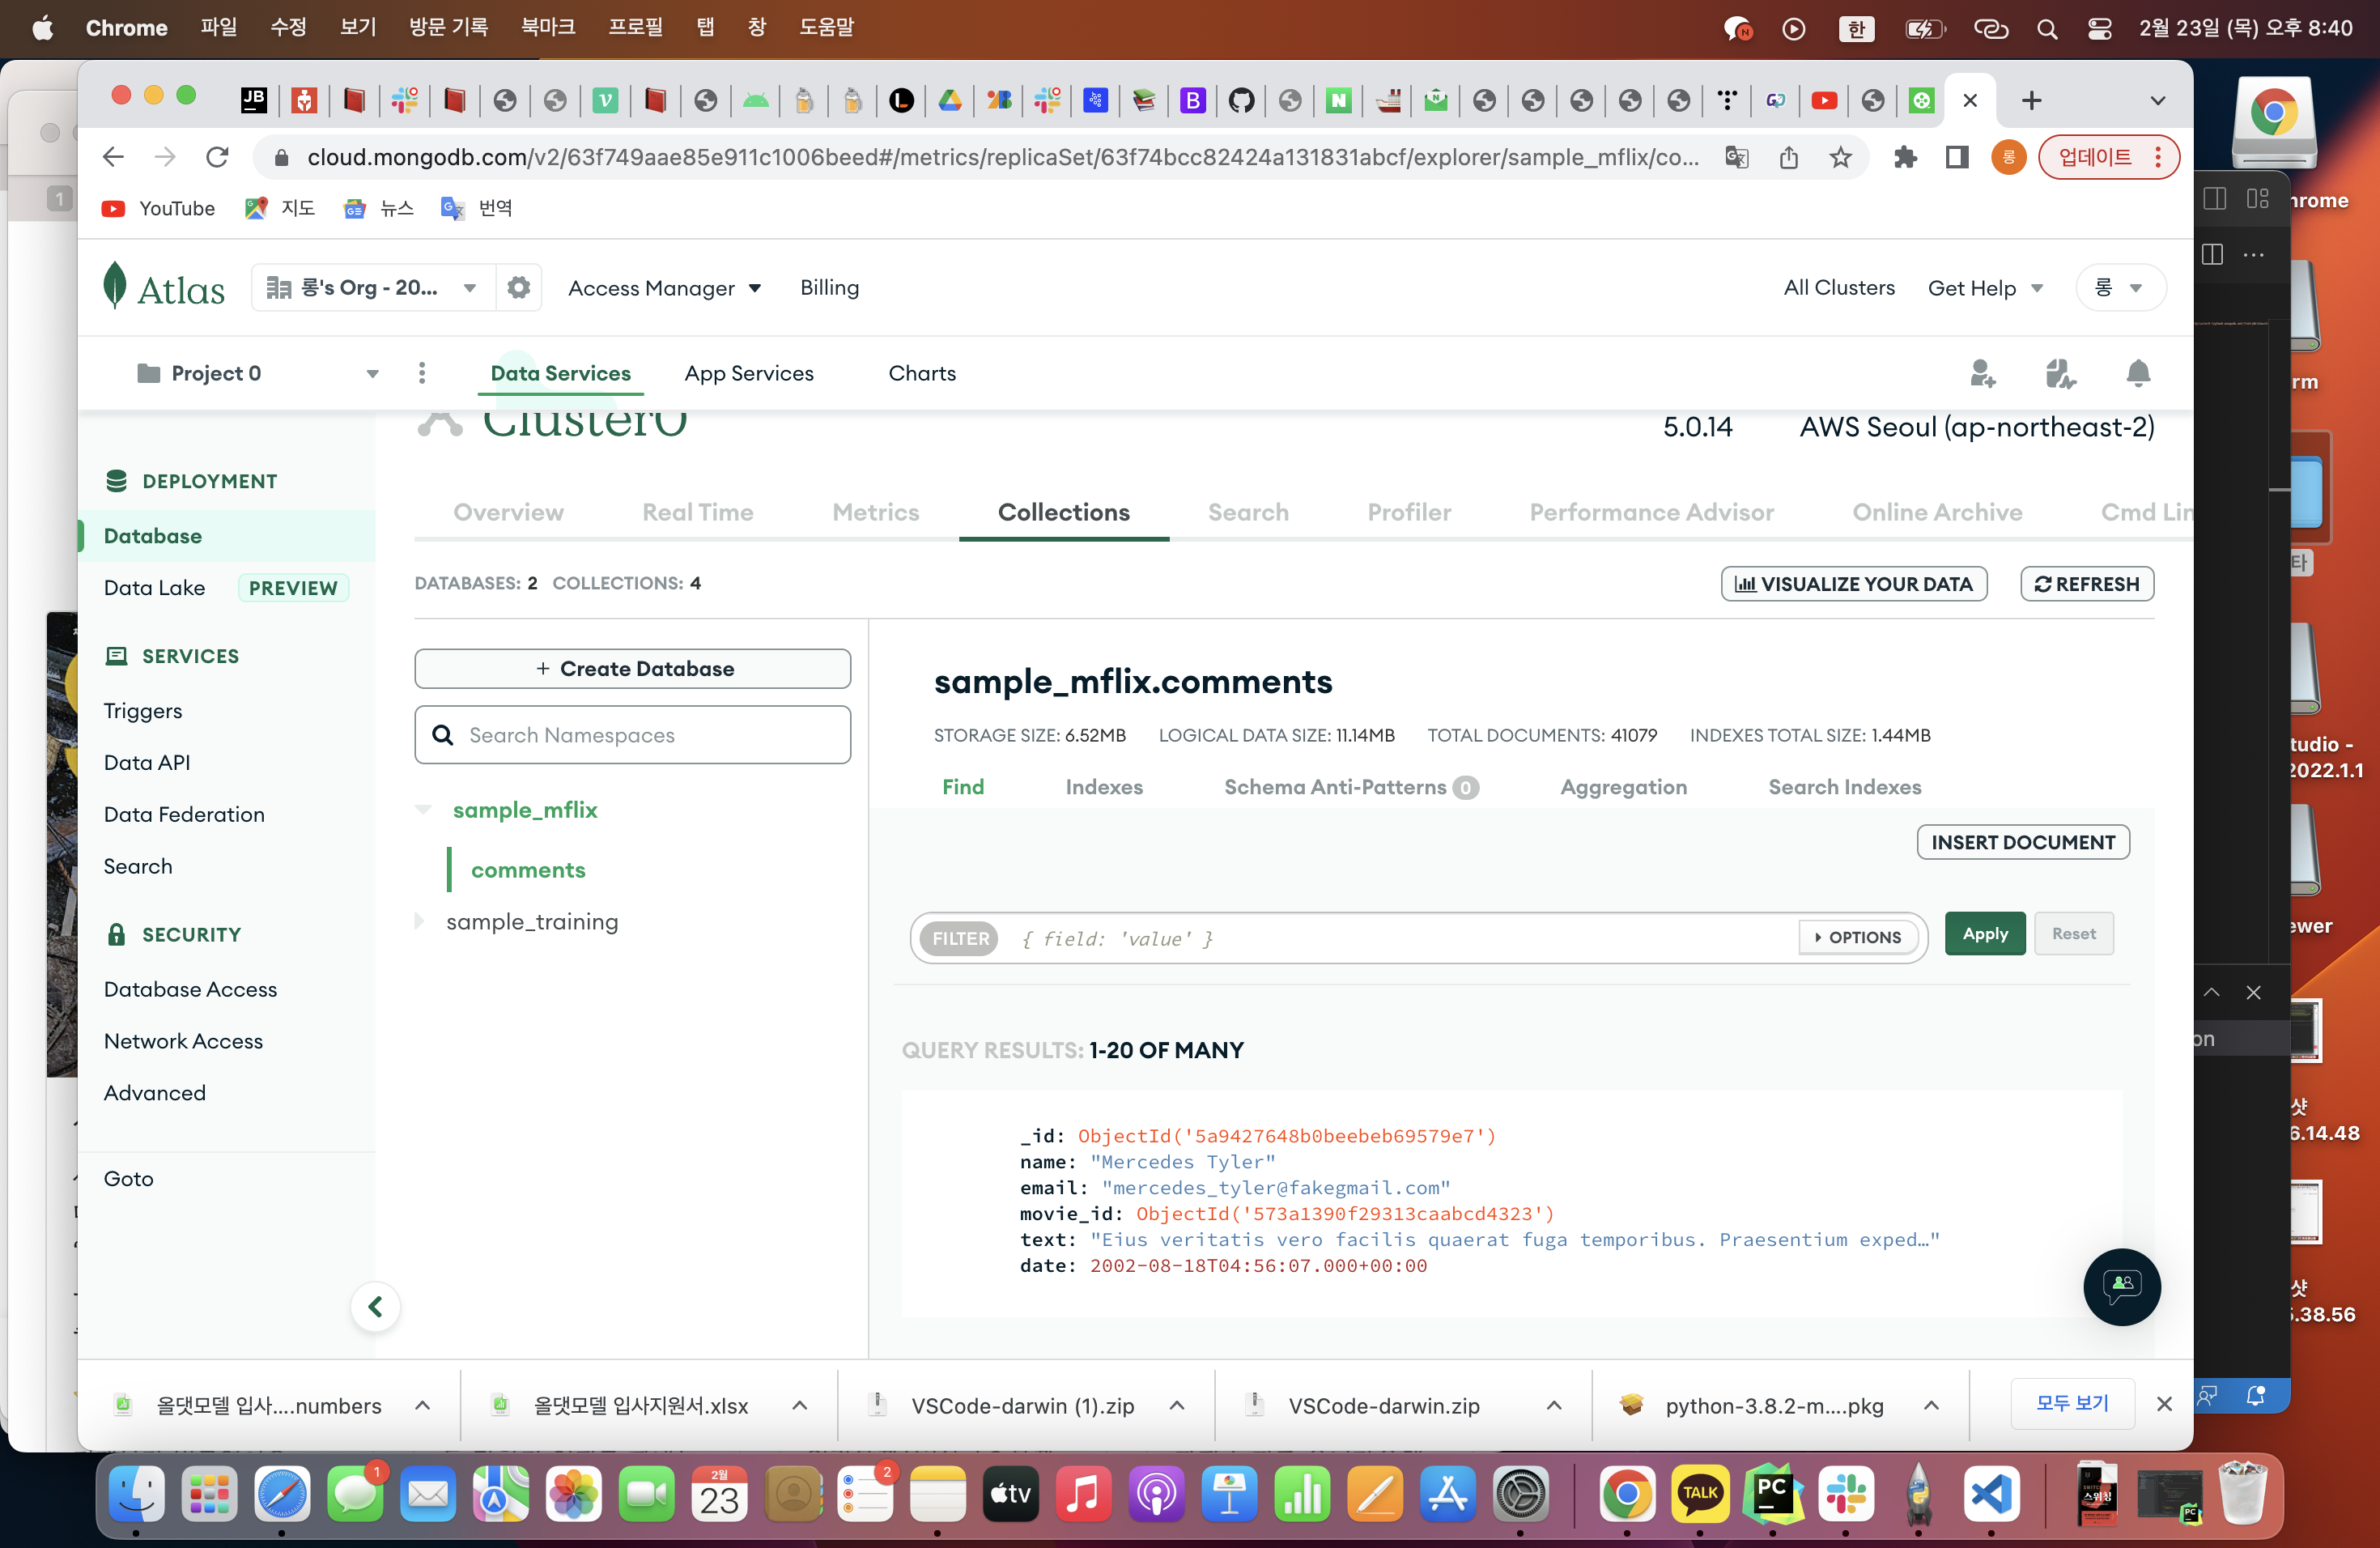
Task: Open the project activity feed icon
Action: pyautogui.click(x=2060, y=373)
